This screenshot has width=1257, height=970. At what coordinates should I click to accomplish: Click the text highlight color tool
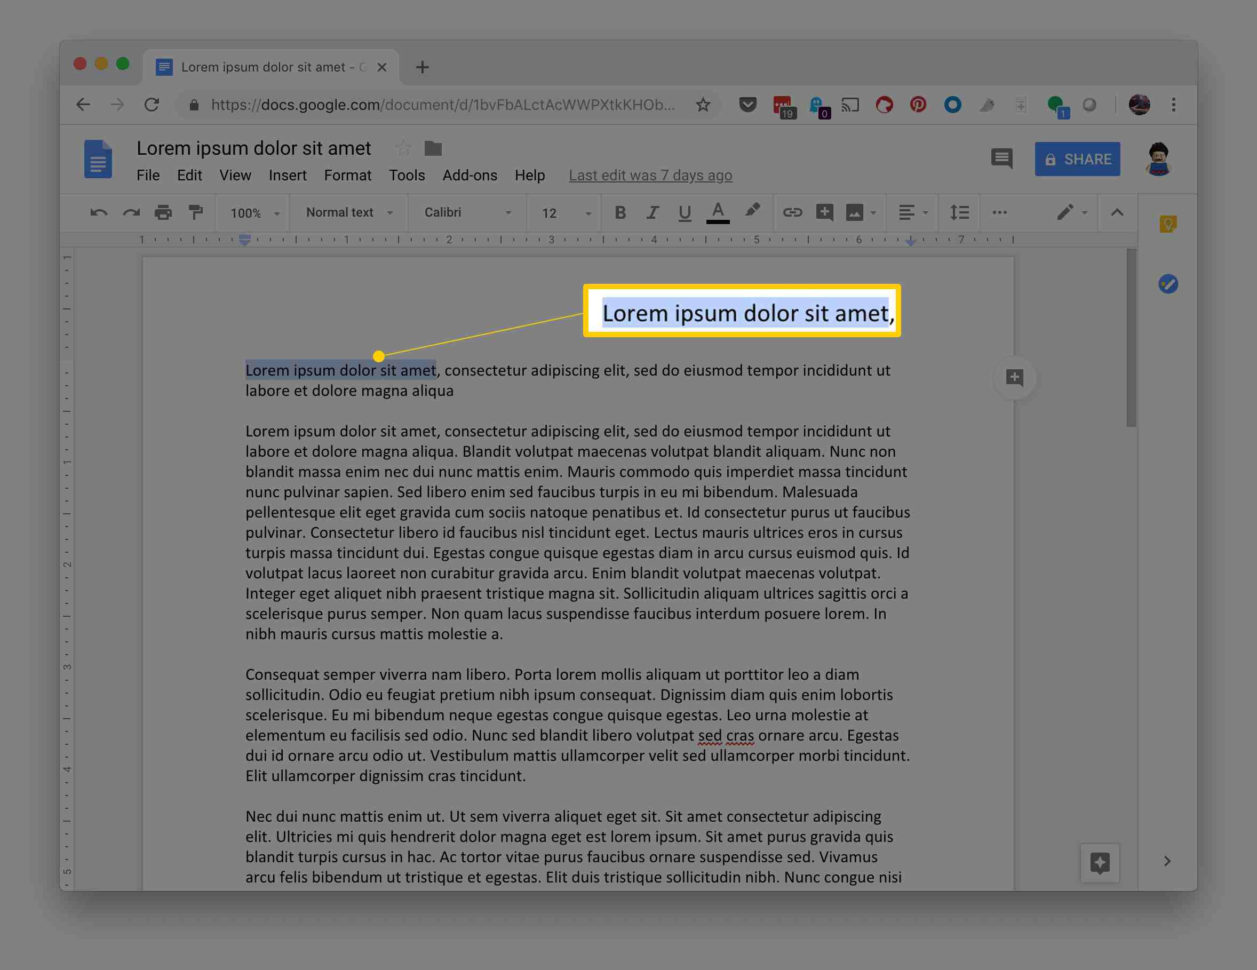pos(751,212)
